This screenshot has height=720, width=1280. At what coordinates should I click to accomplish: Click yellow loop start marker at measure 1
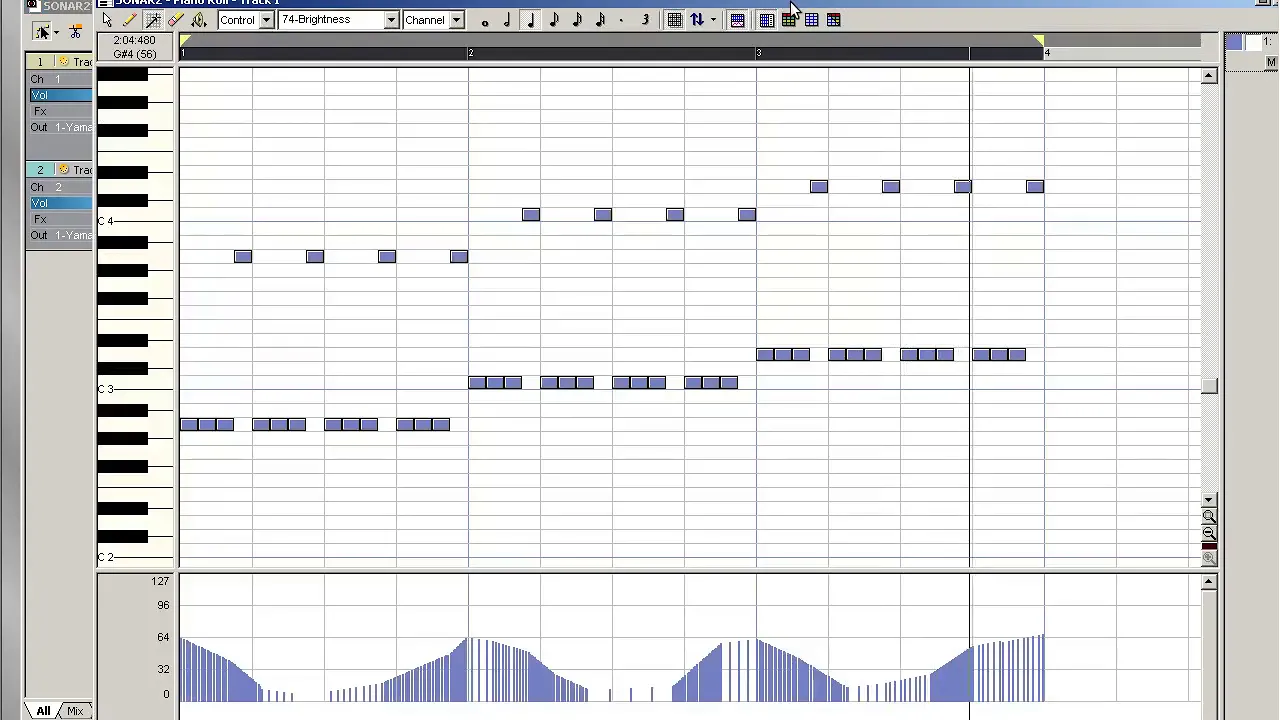point(185,40)
